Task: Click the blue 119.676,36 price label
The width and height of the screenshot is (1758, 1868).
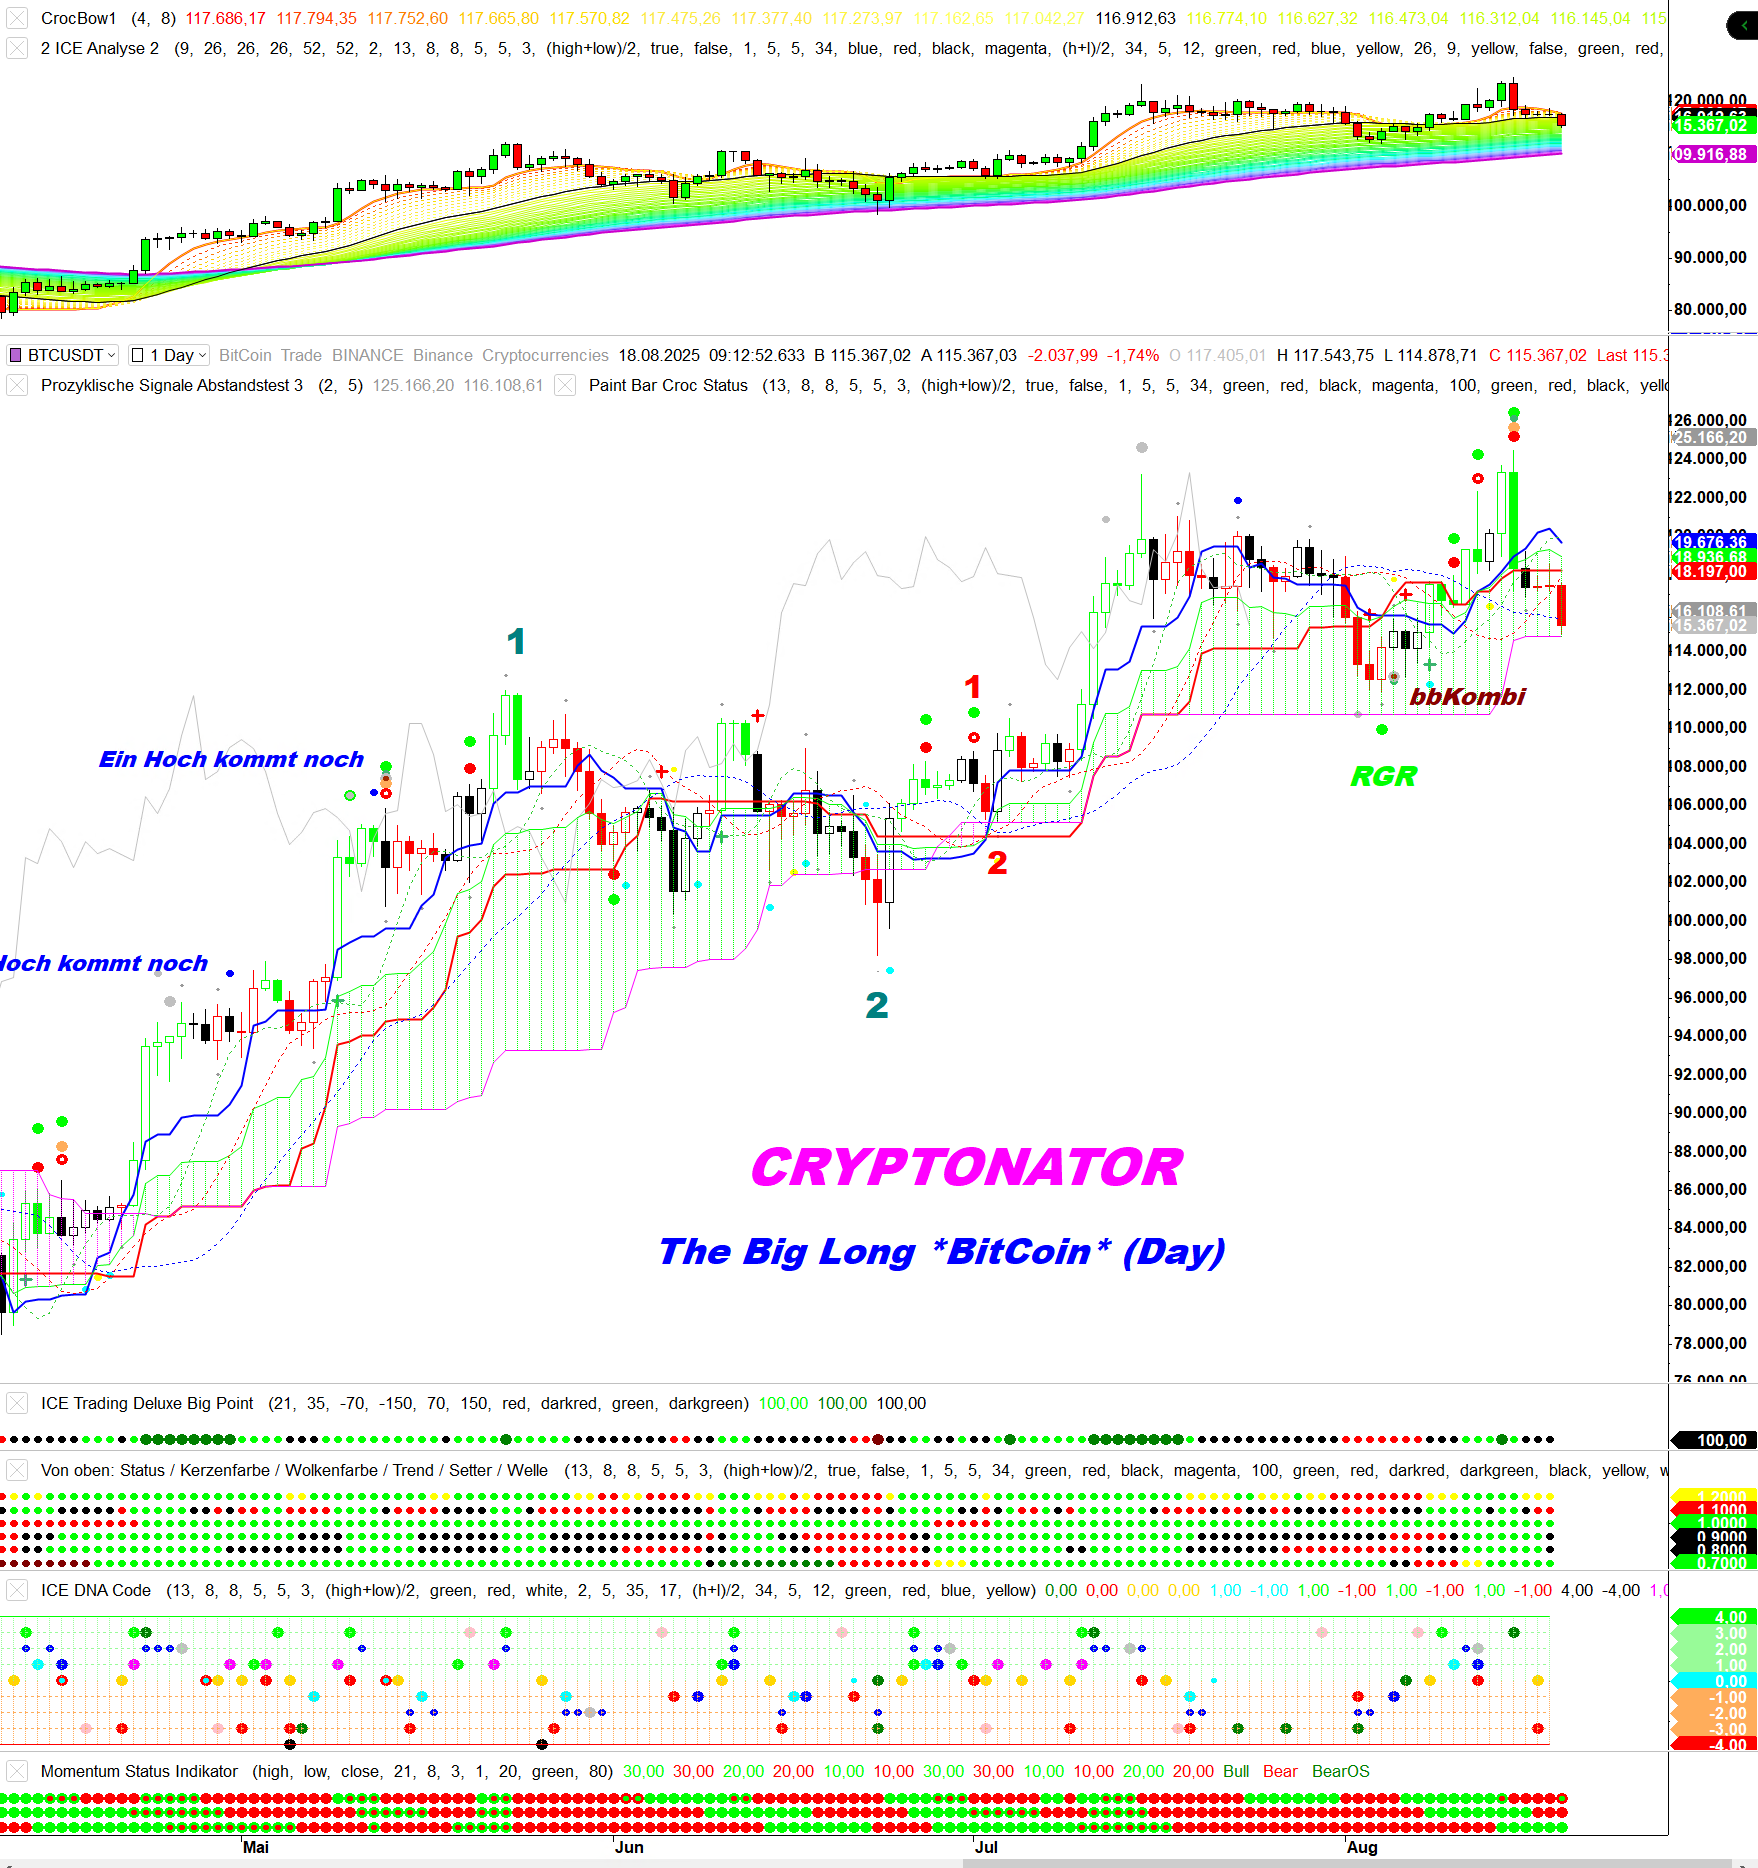Action: coord(1711,542)
